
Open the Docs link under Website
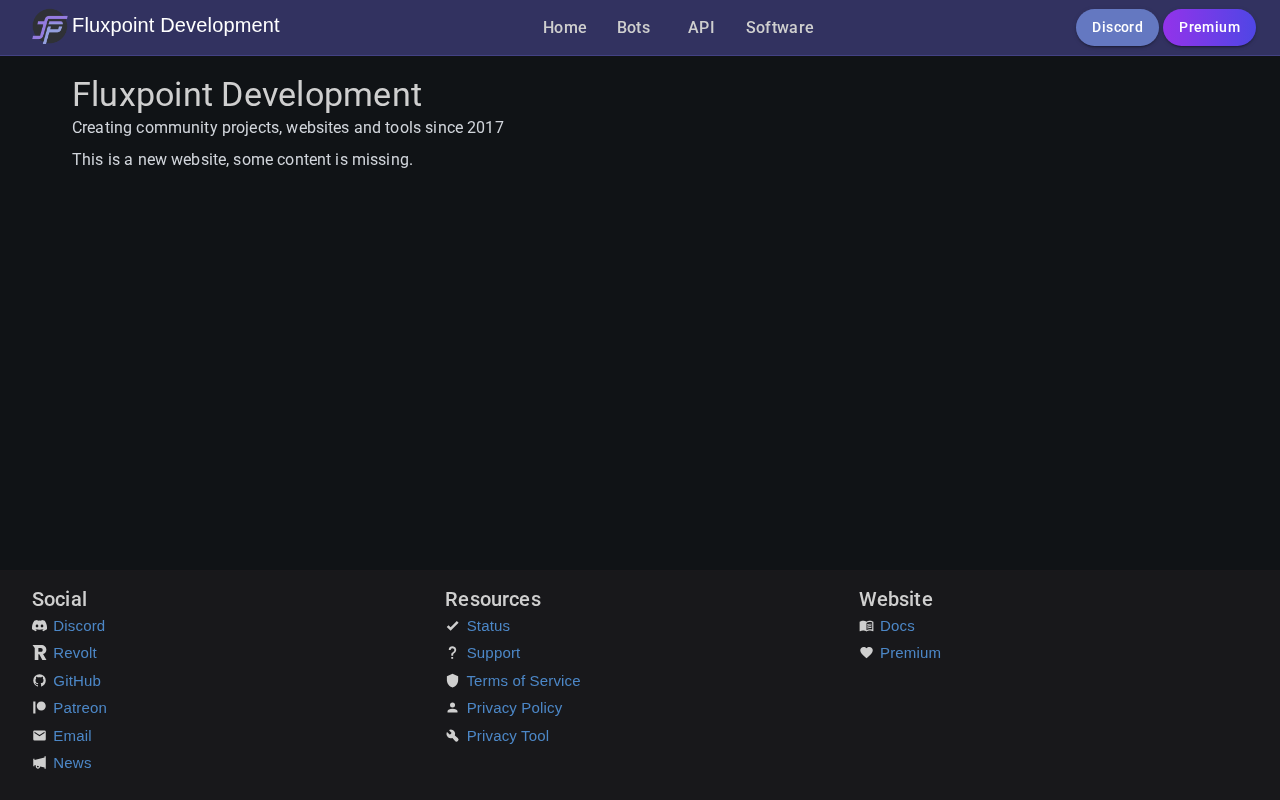coord(897,626)
